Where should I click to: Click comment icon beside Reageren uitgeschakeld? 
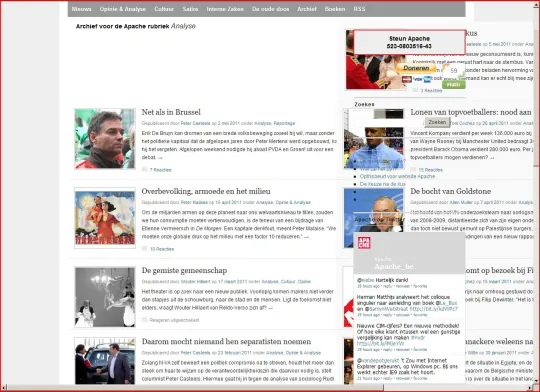coord(144,320)
